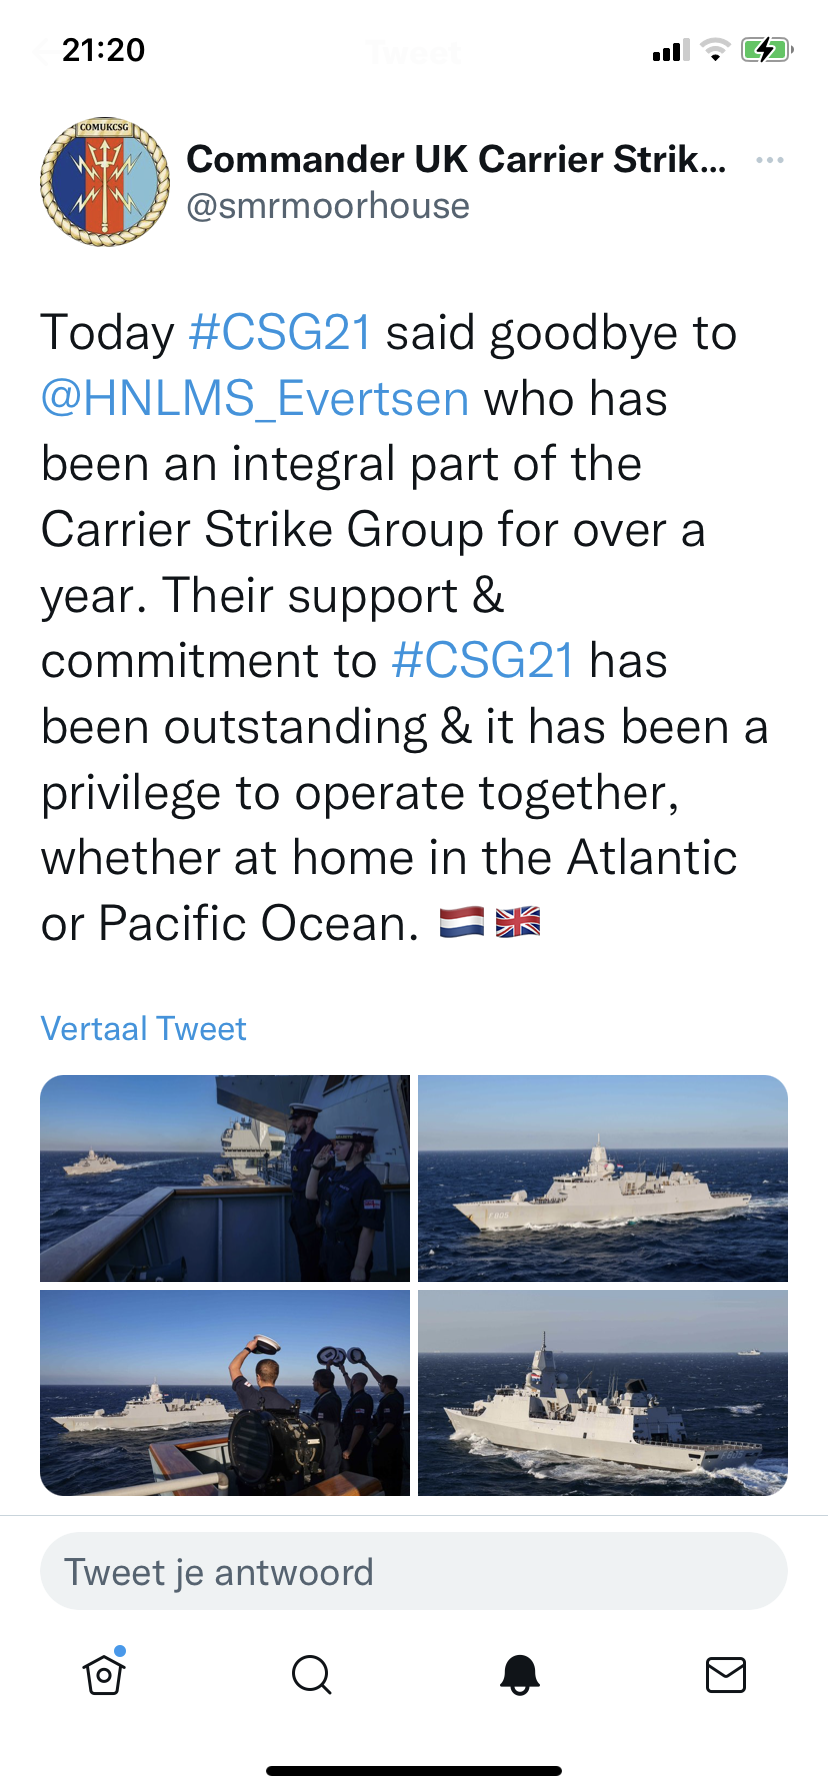Screen dimensions: 828x1792
Task: Open the photo of sailors waving caps
Action: click(x=225, y=1393)
